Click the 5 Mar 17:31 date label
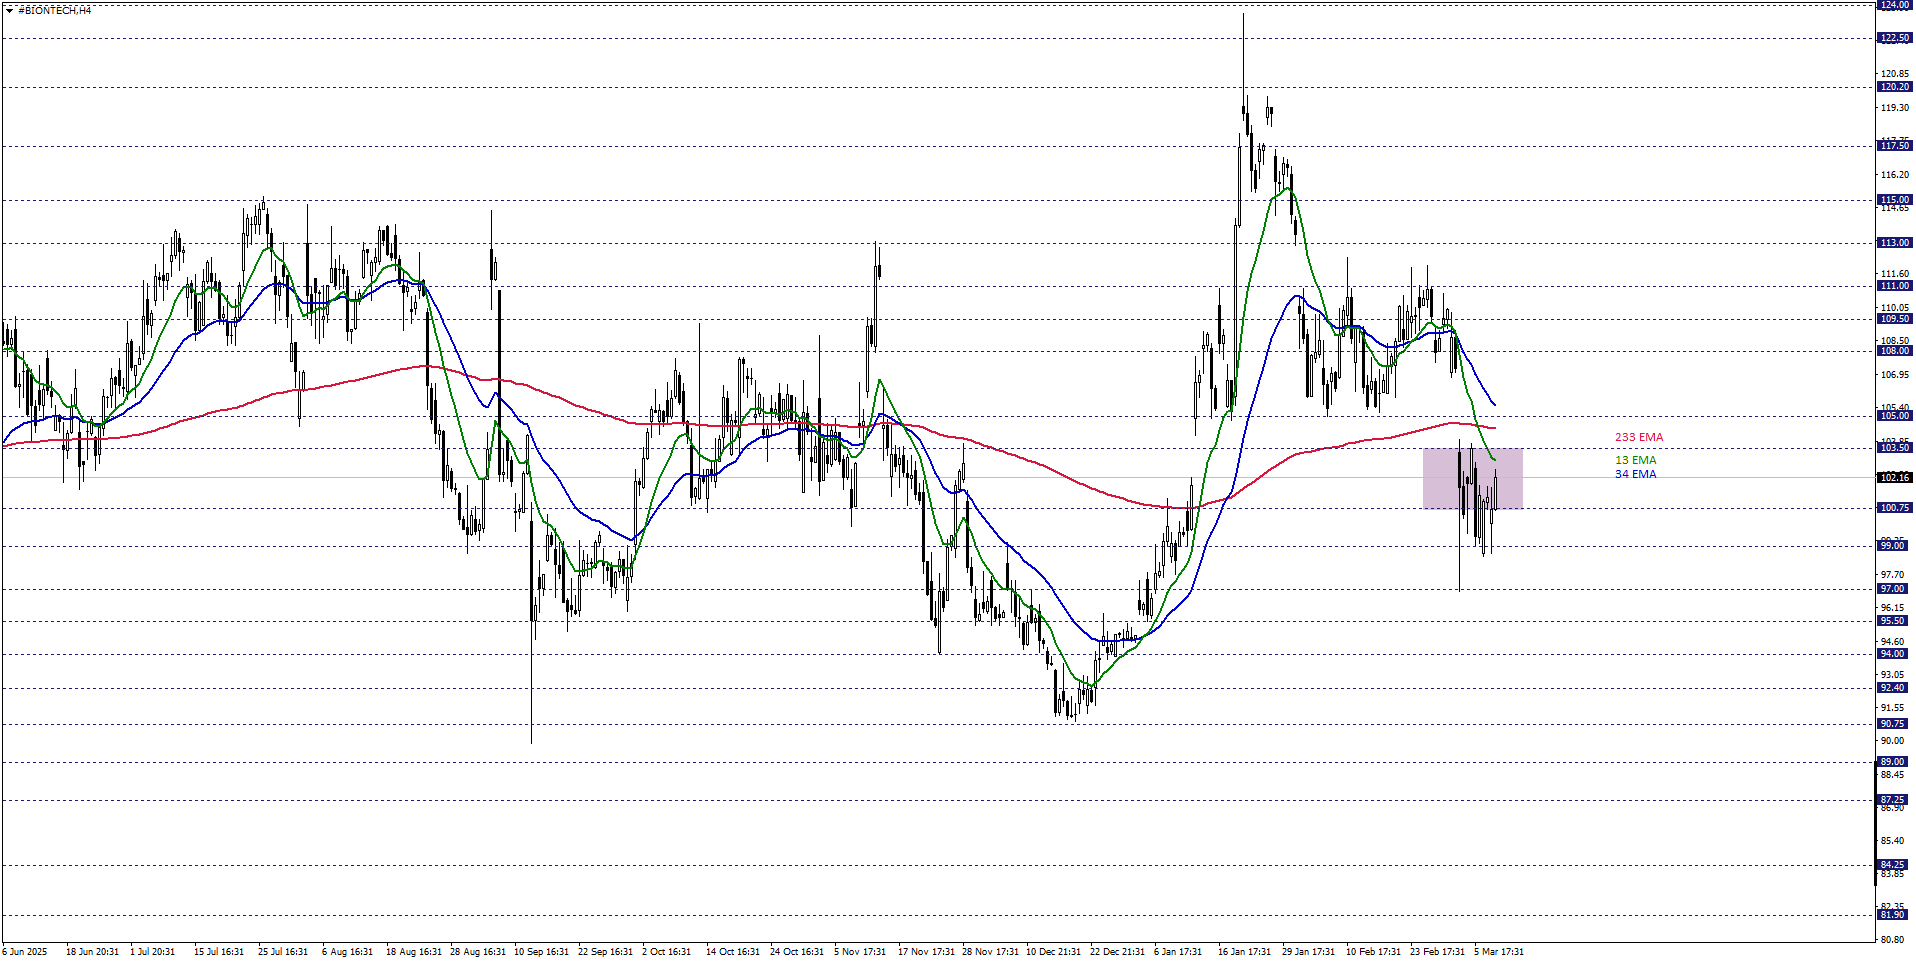Viewport: 1916px width, 963px height. click(x=1498, y=952)
